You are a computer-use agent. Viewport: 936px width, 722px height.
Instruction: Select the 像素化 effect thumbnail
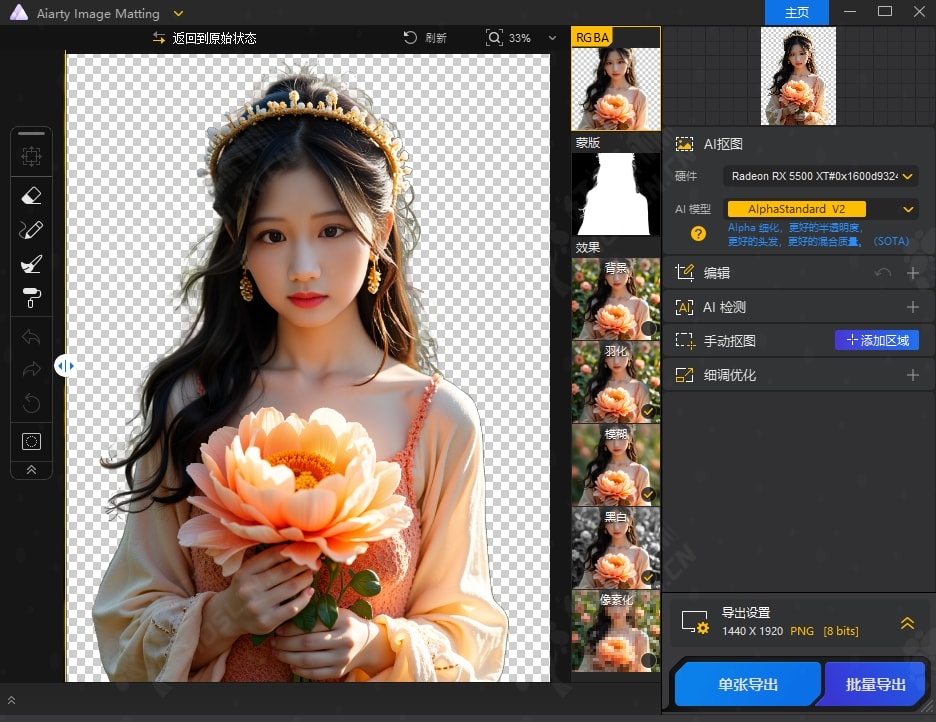tap(615, 631)
